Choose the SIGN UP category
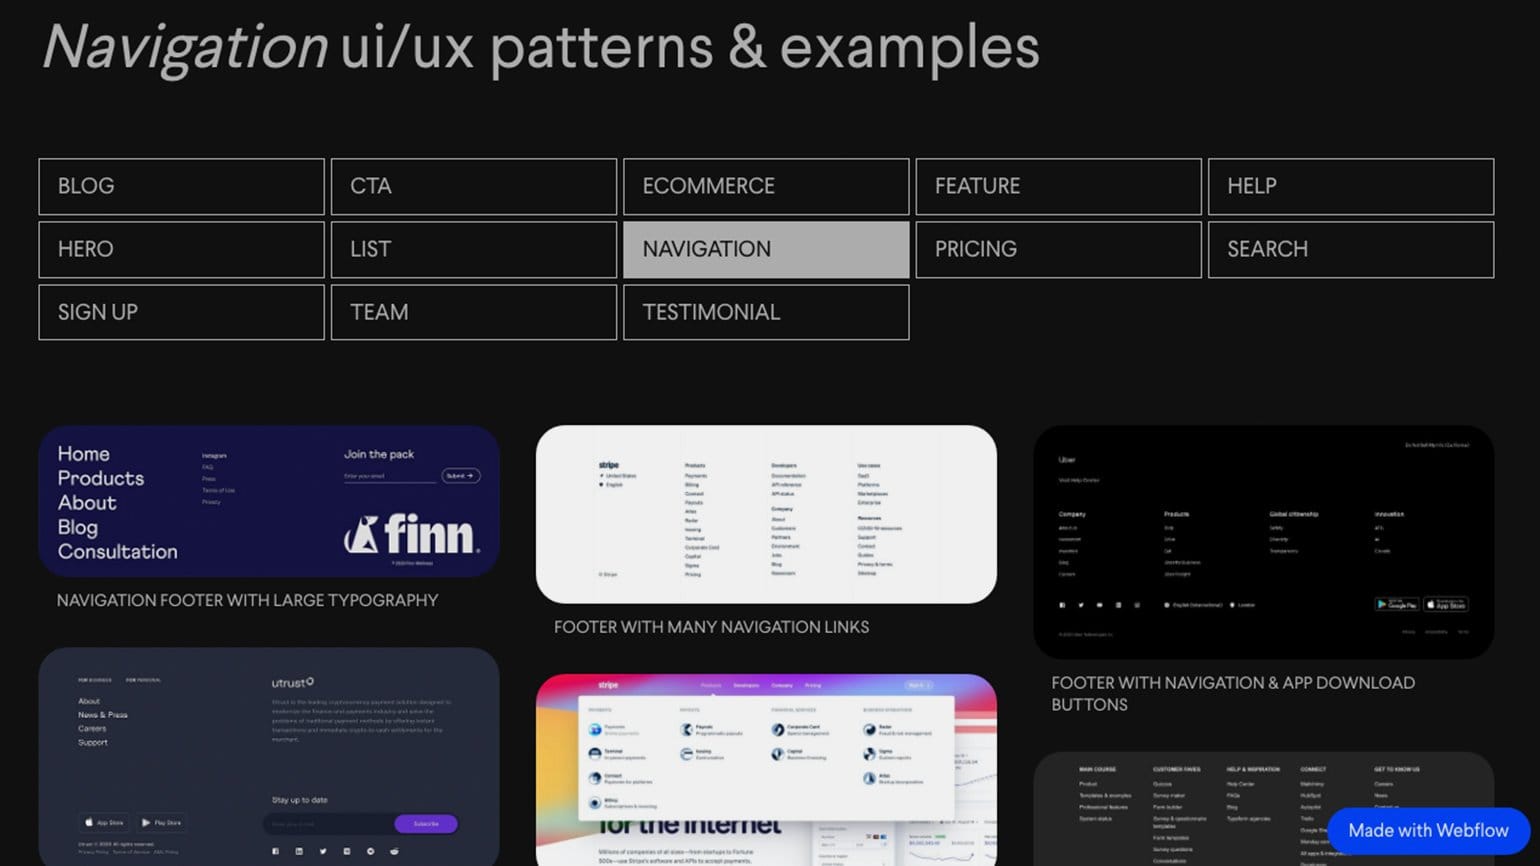 click(181, 312)
